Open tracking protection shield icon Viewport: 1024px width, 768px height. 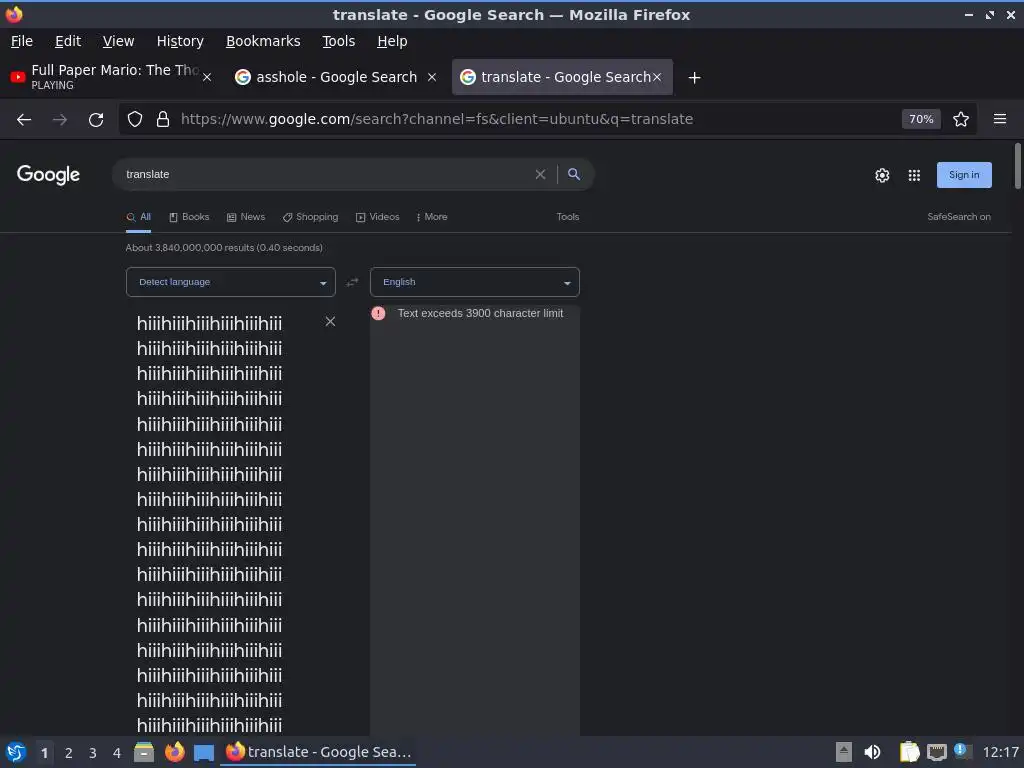(x=135, y=120)
